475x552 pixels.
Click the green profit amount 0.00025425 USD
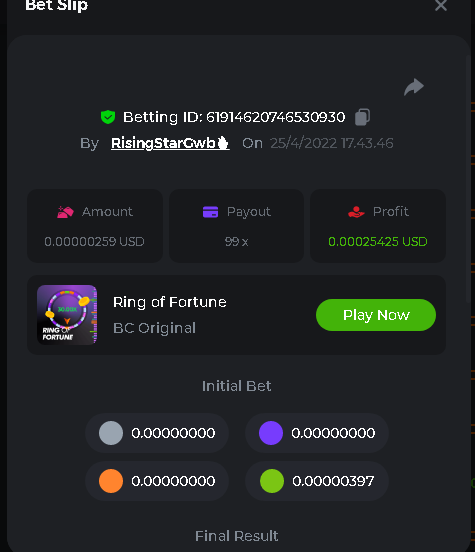[x=378, y=242]
